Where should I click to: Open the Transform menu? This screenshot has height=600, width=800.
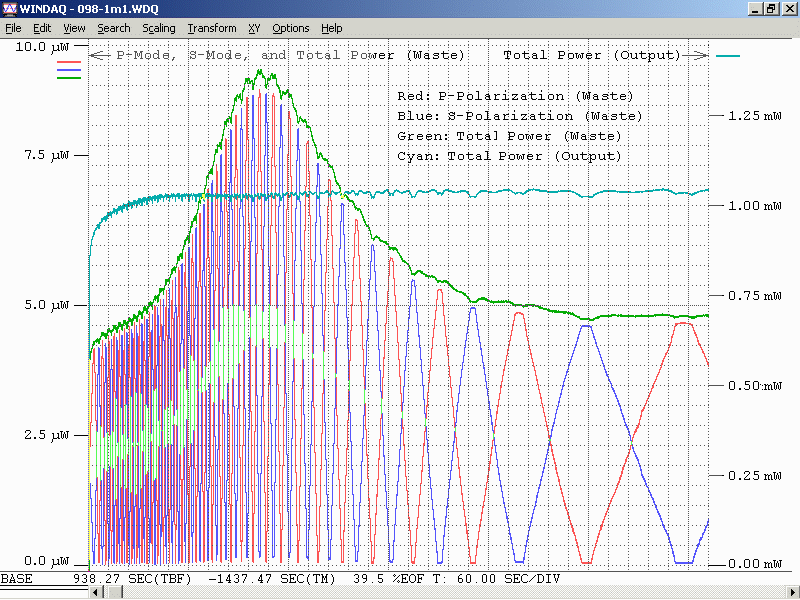click(212, 28)
